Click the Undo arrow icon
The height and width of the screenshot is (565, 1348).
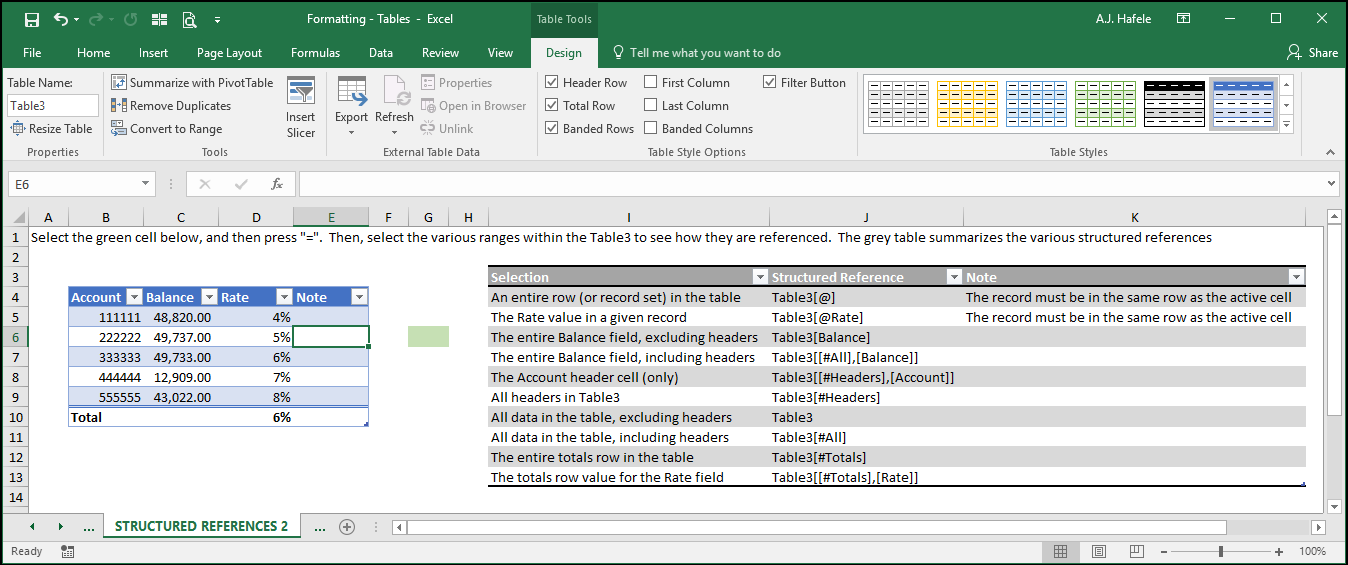point(61,19)
